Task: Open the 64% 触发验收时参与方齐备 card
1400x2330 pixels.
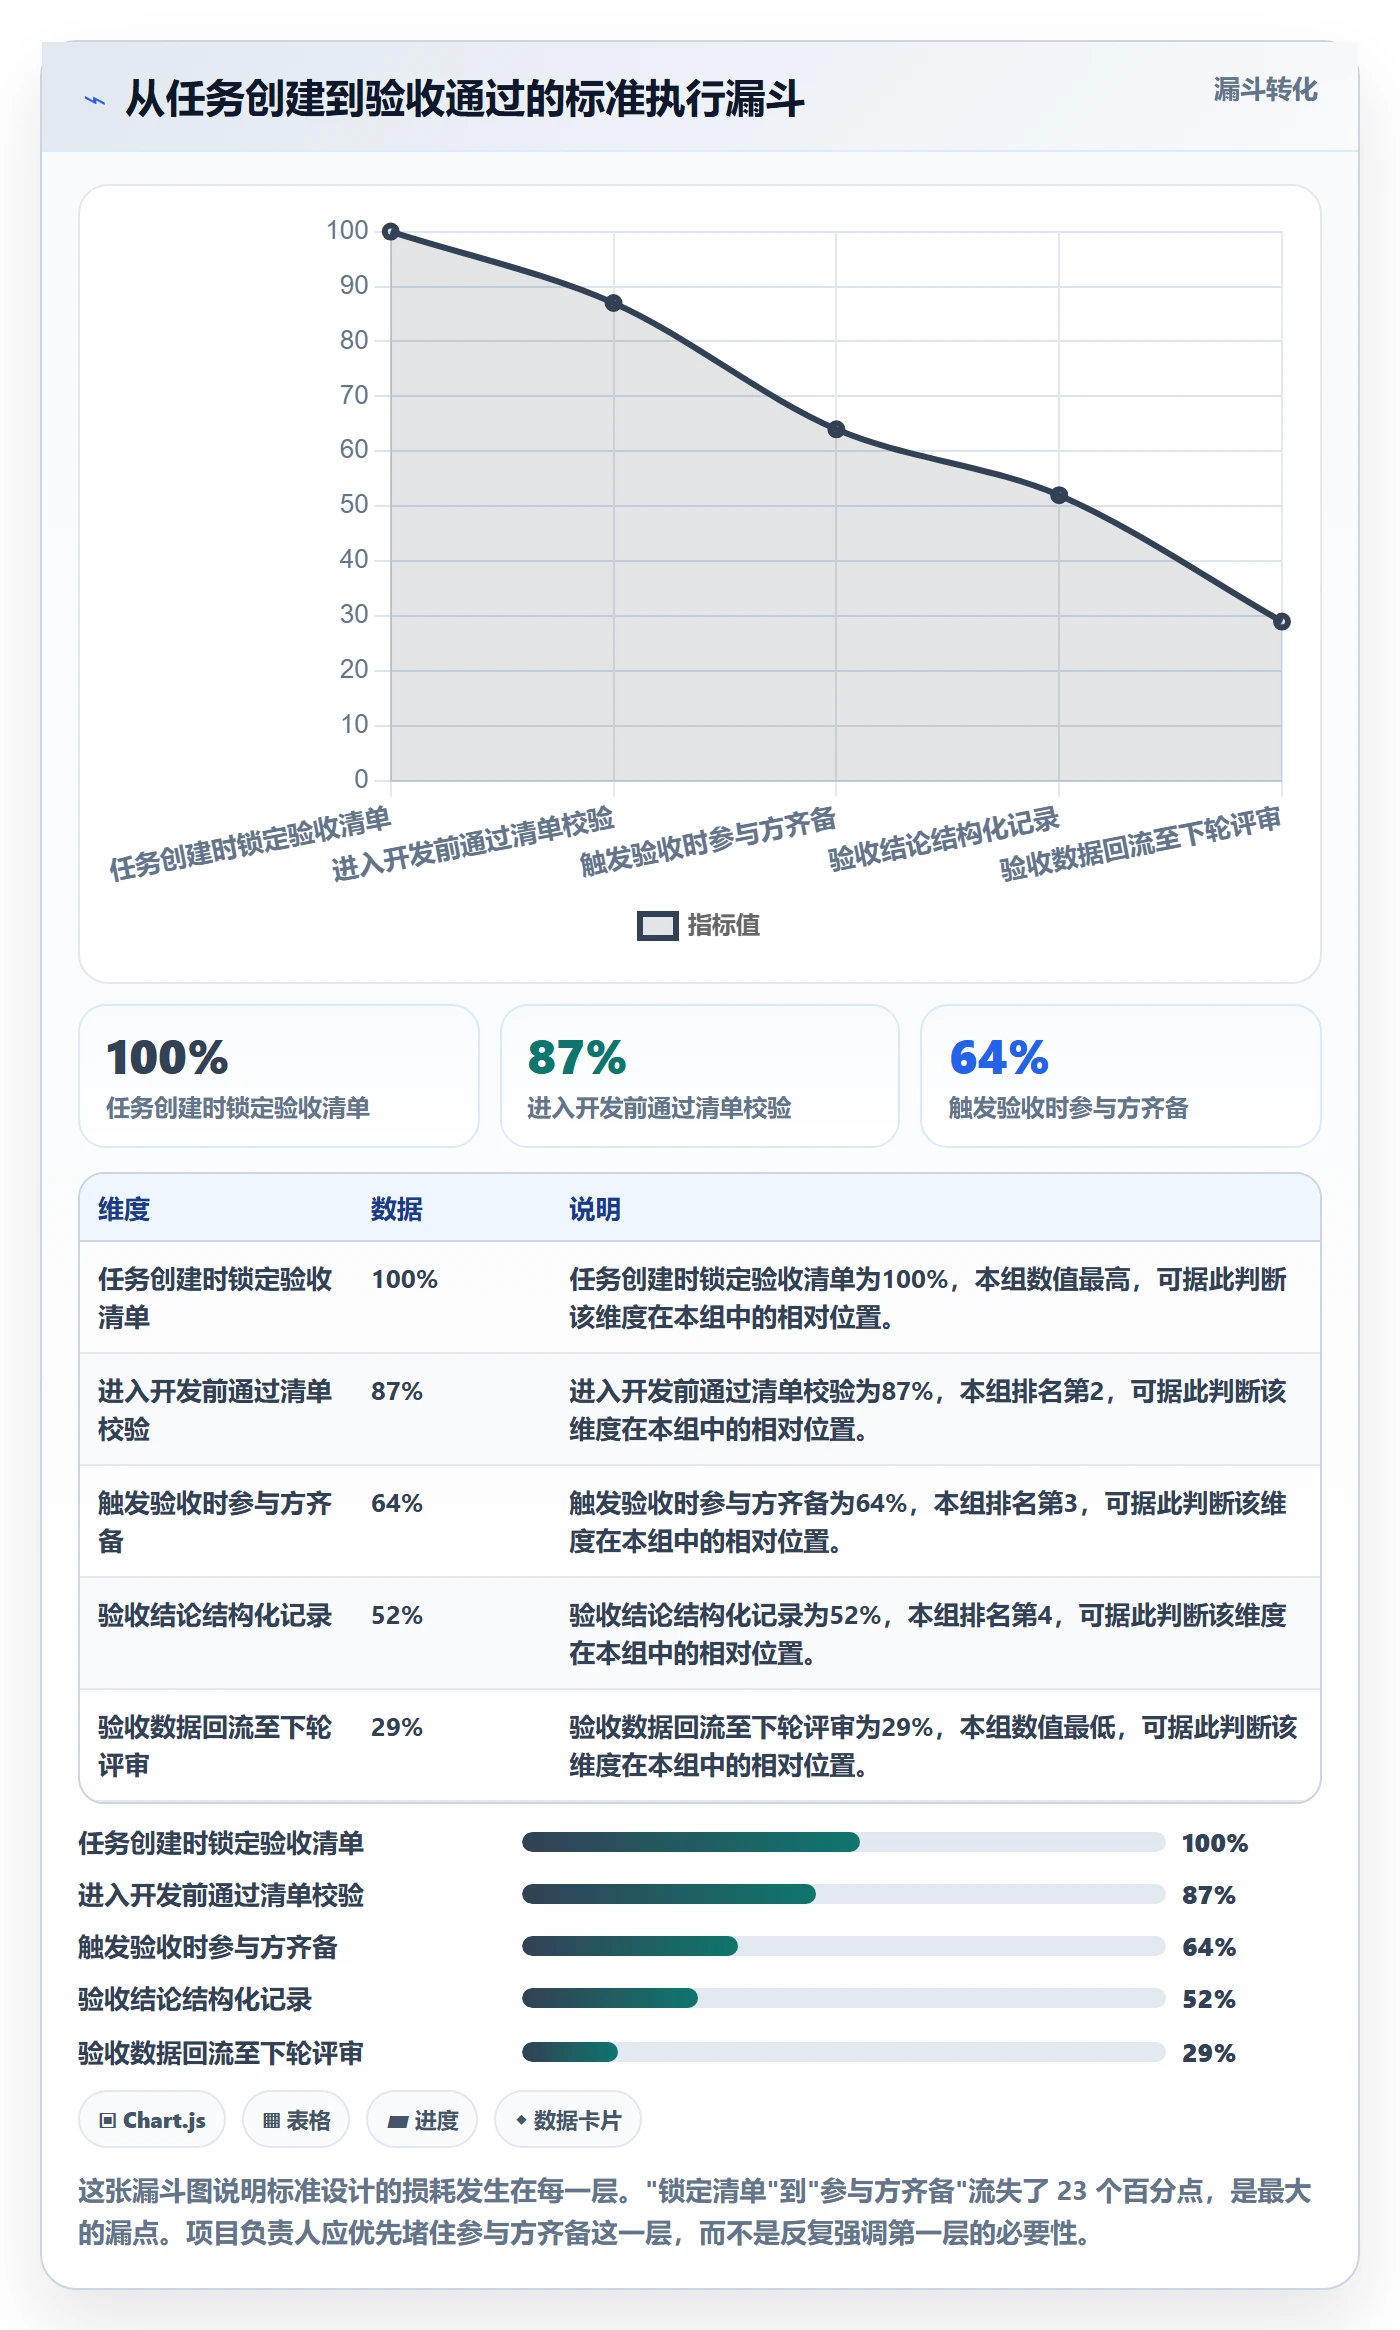Action: (1121, 1076)
